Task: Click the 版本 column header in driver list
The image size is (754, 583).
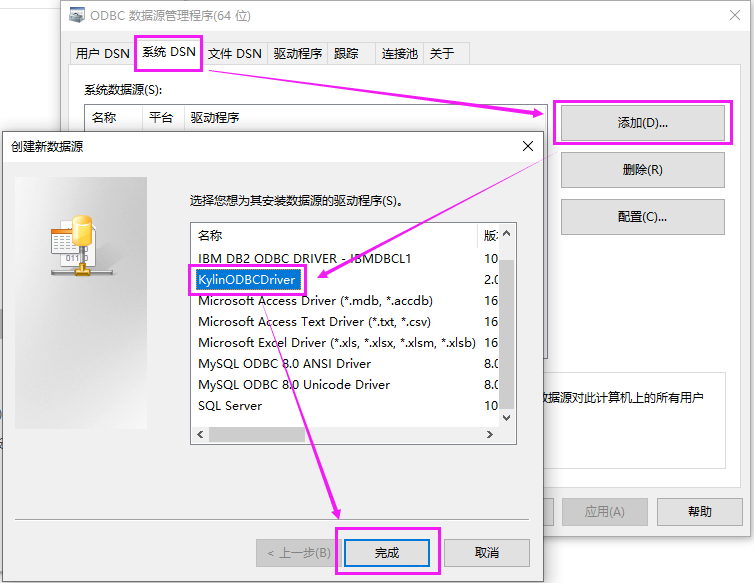Action: [489, 236]
